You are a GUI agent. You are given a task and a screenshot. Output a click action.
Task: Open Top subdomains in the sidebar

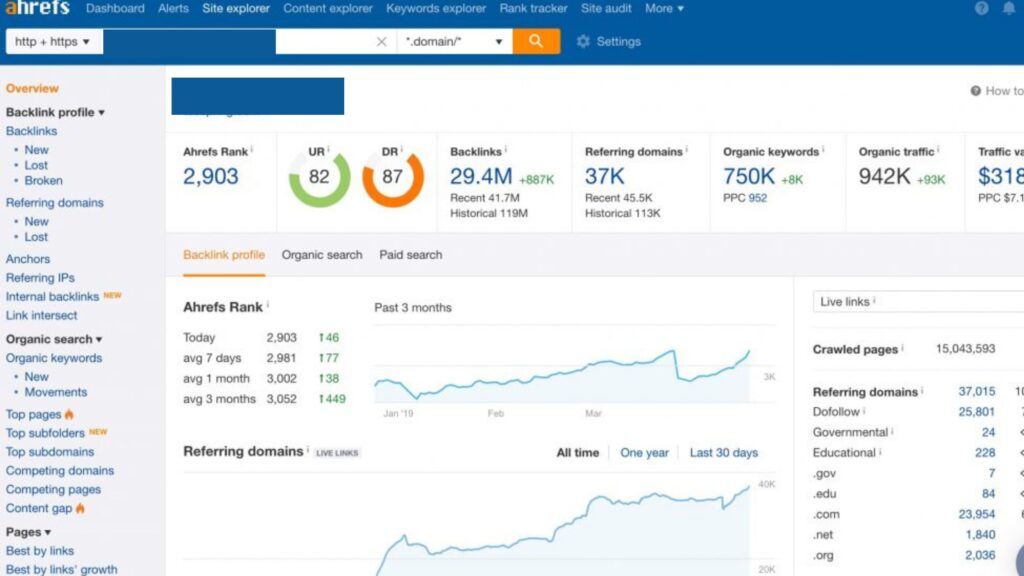tap(50, 452)
